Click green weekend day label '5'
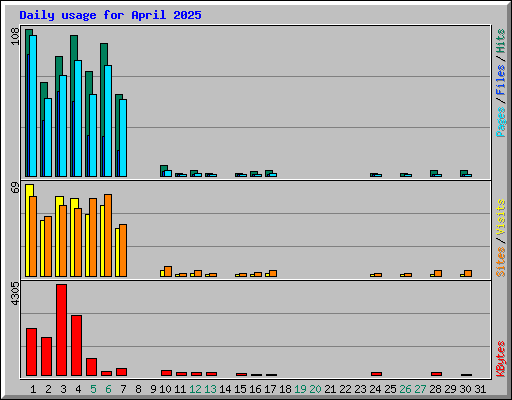 pyautogui.click(x=93, y=389)
